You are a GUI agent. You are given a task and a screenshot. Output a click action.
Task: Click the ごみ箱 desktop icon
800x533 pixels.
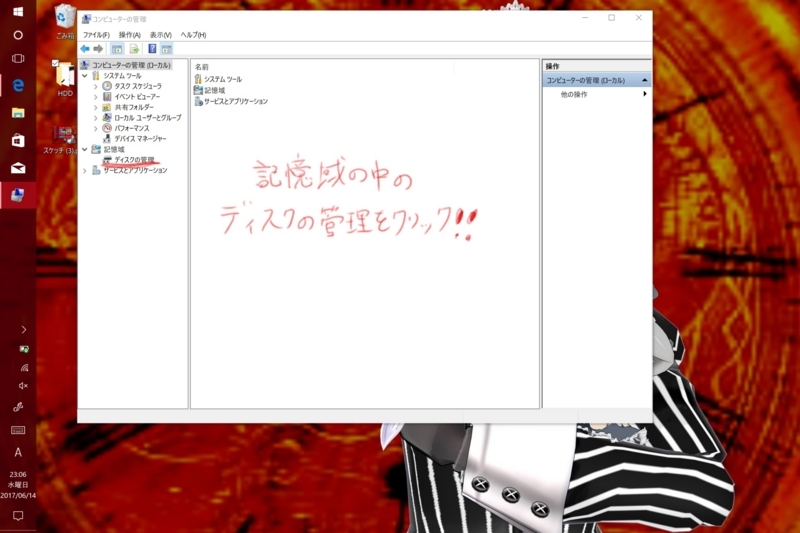point(65,21)
